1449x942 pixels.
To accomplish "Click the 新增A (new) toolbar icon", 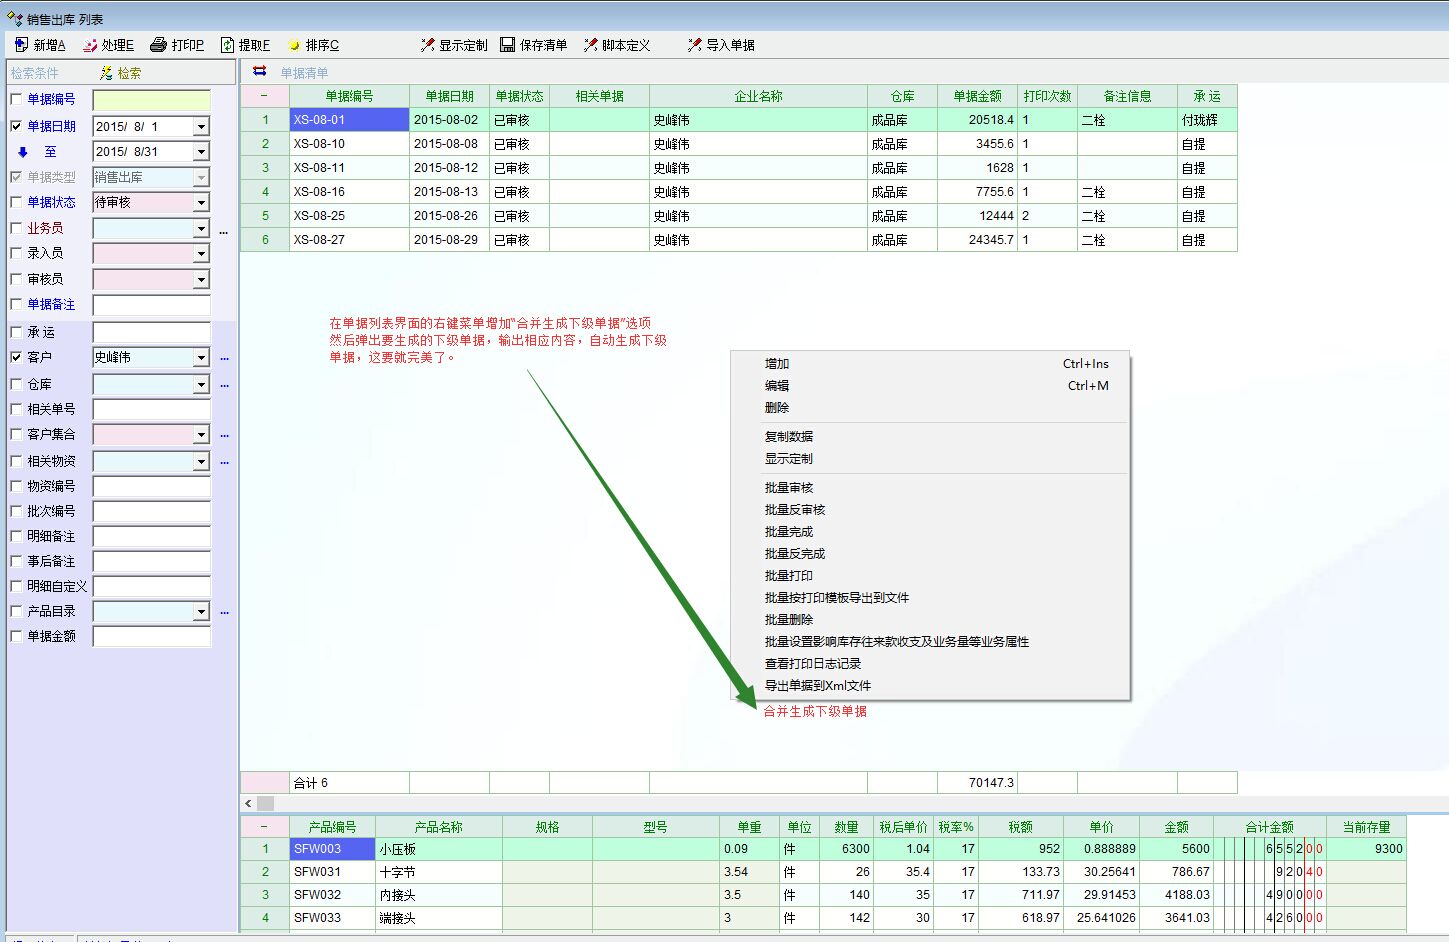I will (x=22, y=45).
